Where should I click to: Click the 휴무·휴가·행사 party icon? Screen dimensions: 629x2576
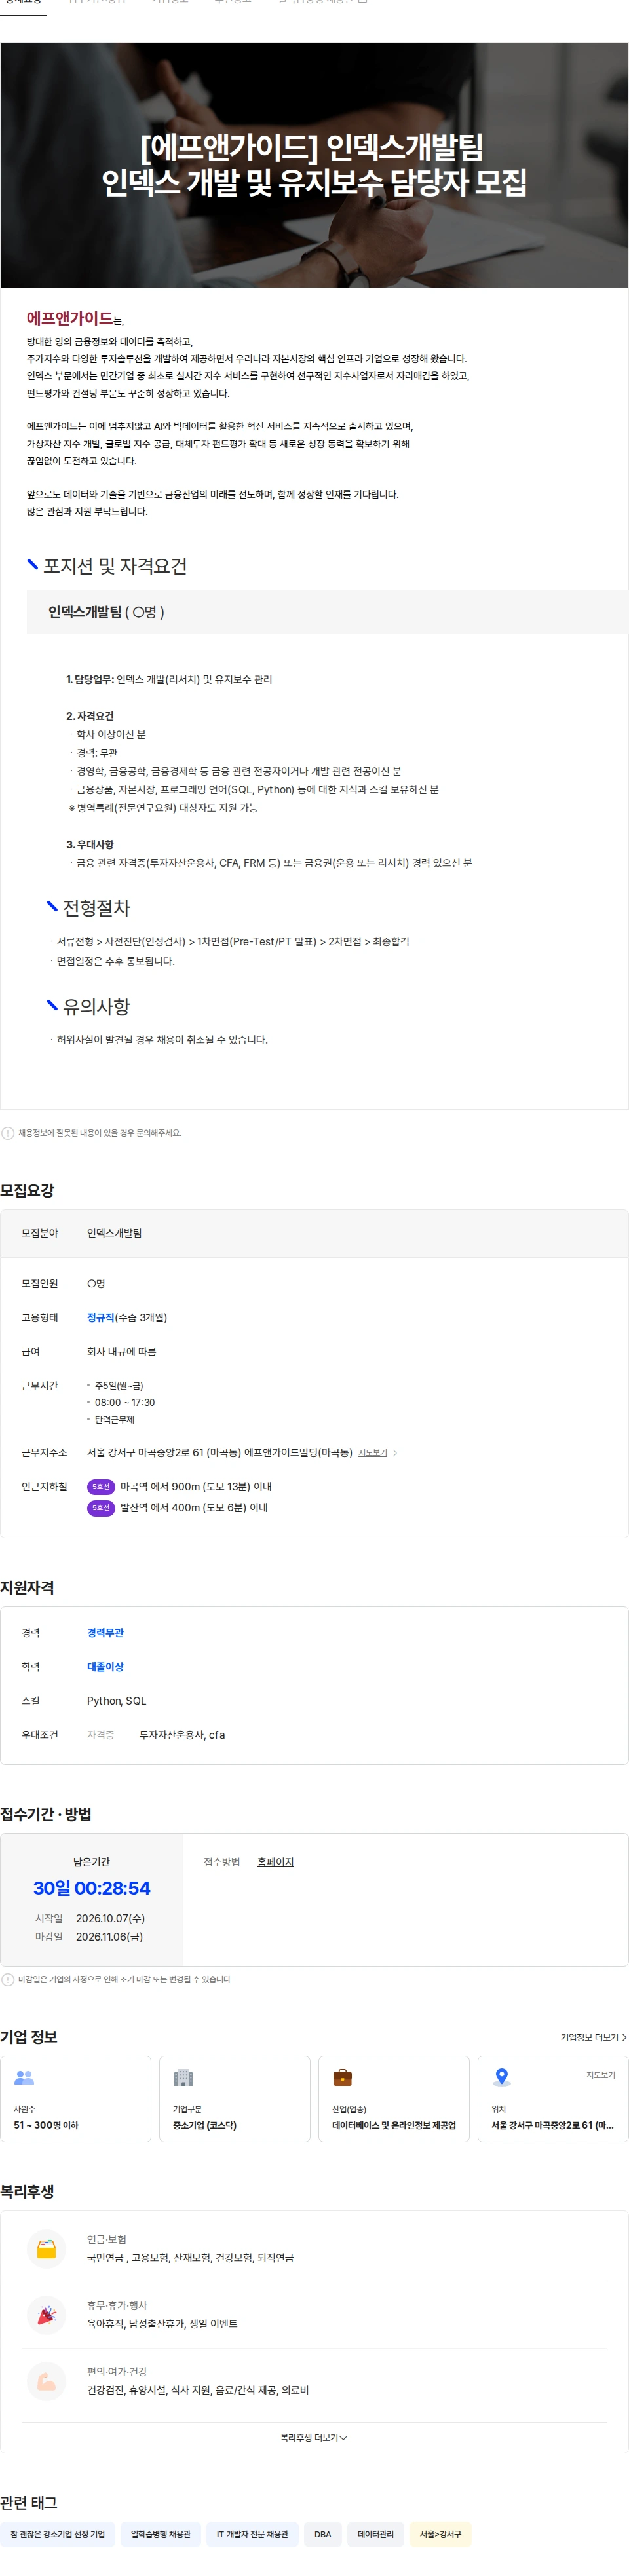[x=47, y=2315]
